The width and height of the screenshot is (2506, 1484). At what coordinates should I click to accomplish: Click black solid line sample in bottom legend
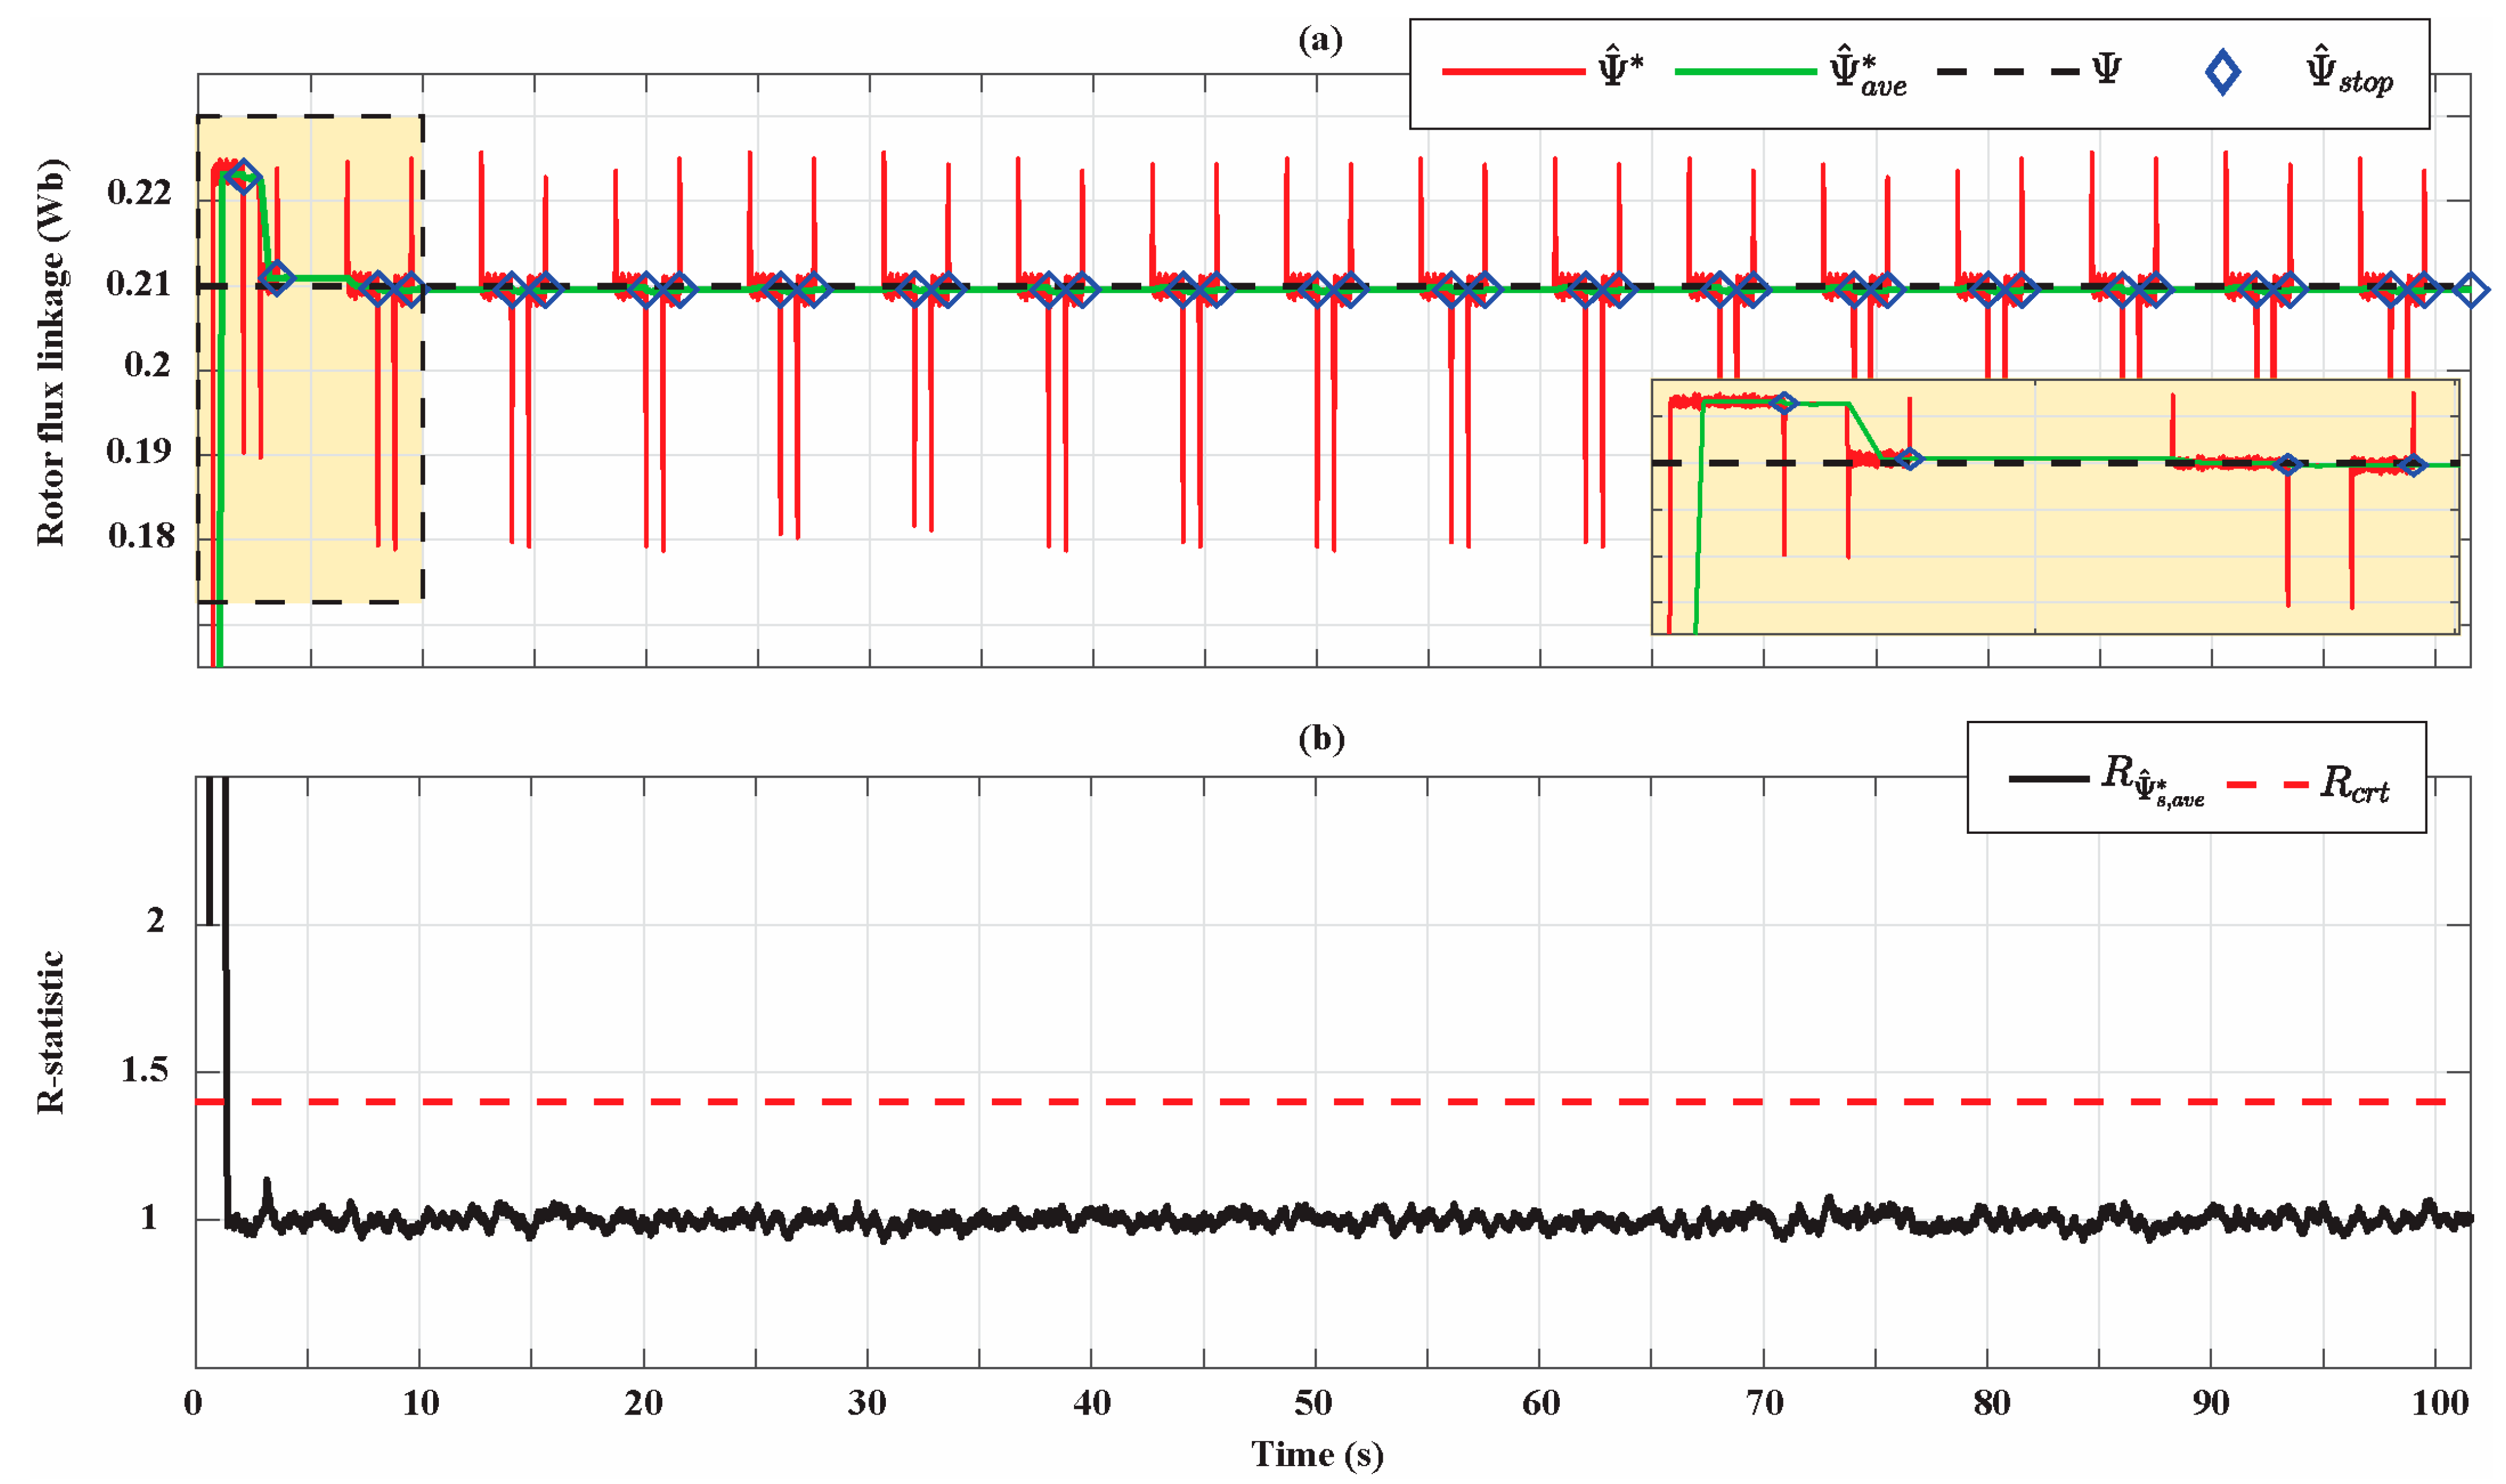(x=2049, y=779)
